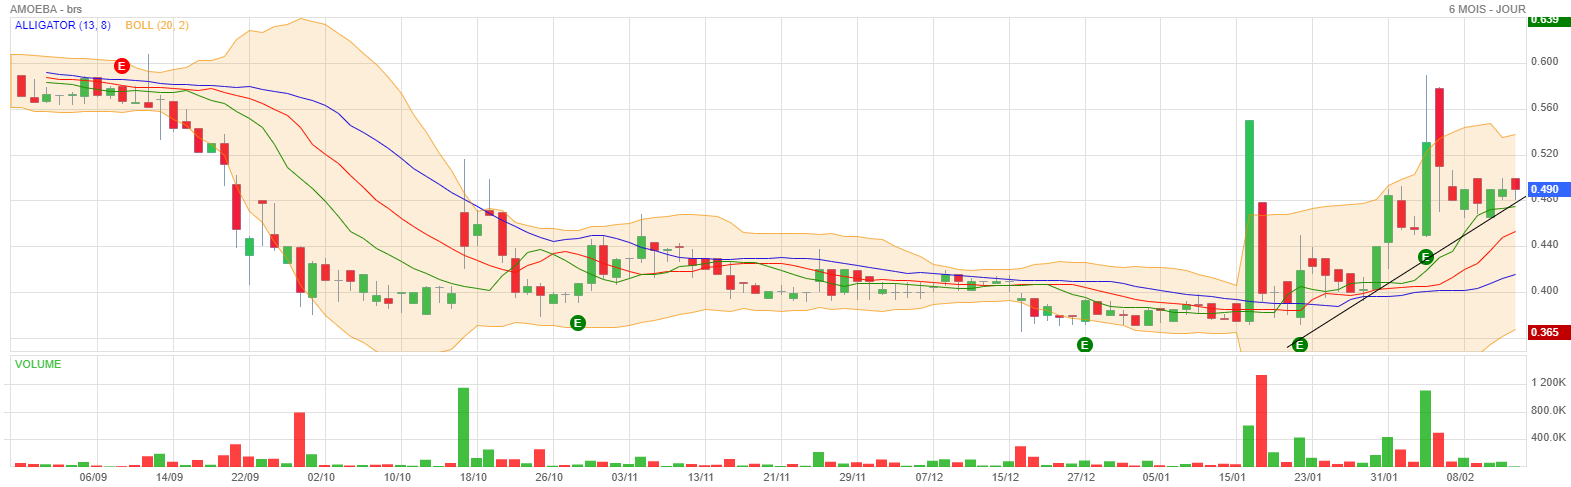Click the green E marker above 31/01
This screenshot has width=1571, height=487.
click(x=1426, y=257)
